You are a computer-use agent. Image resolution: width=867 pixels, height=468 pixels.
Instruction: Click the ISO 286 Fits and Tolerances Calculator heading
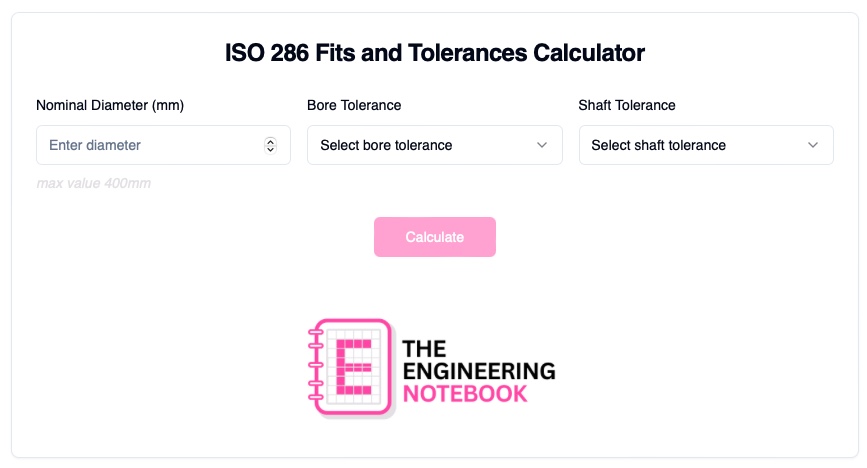click(x=435, y=53)
